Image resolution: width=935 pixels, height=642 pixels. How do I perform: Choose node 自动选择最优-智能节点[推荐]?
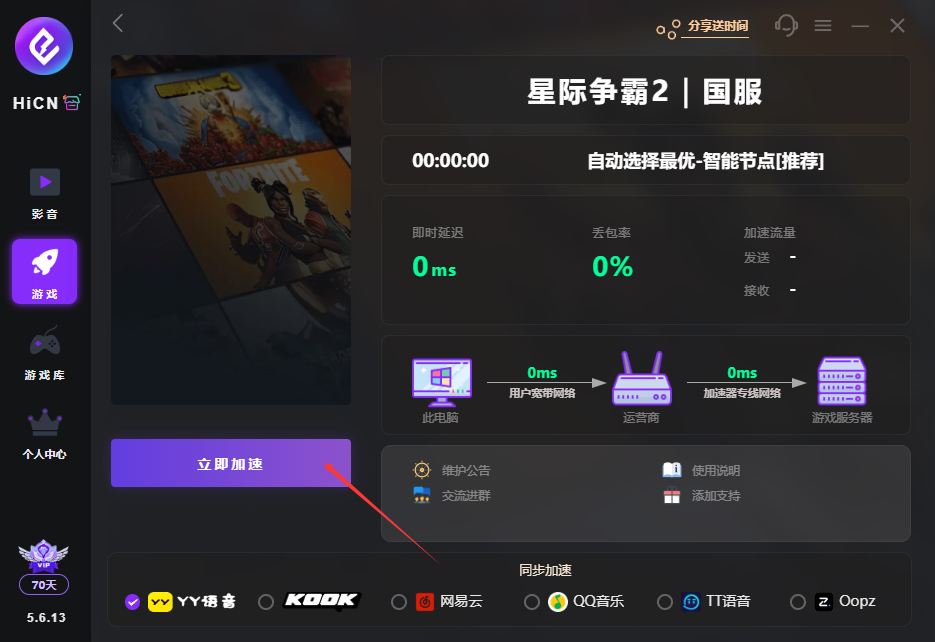coord(705,160)
